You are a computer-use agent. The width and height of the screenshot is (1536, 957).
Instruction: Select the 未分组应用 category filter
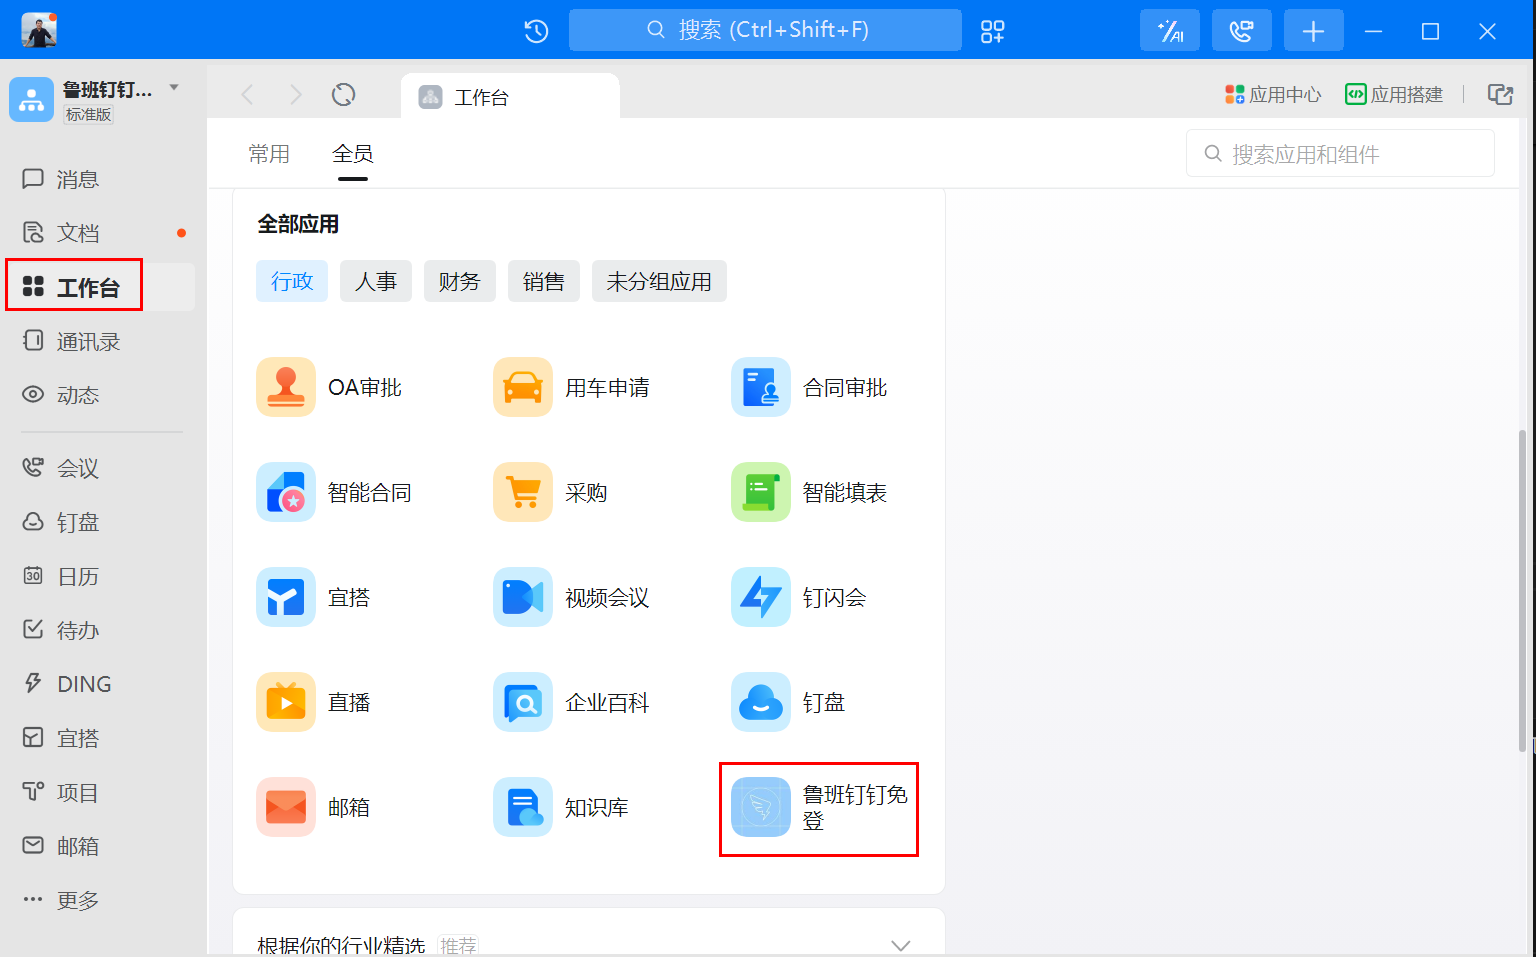[659, 281]
